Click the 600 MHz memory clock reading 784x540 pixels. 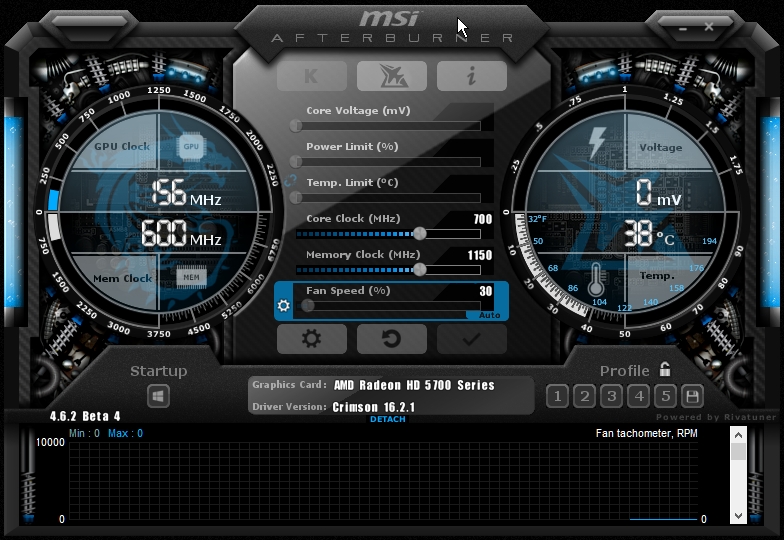click(181, 234)
